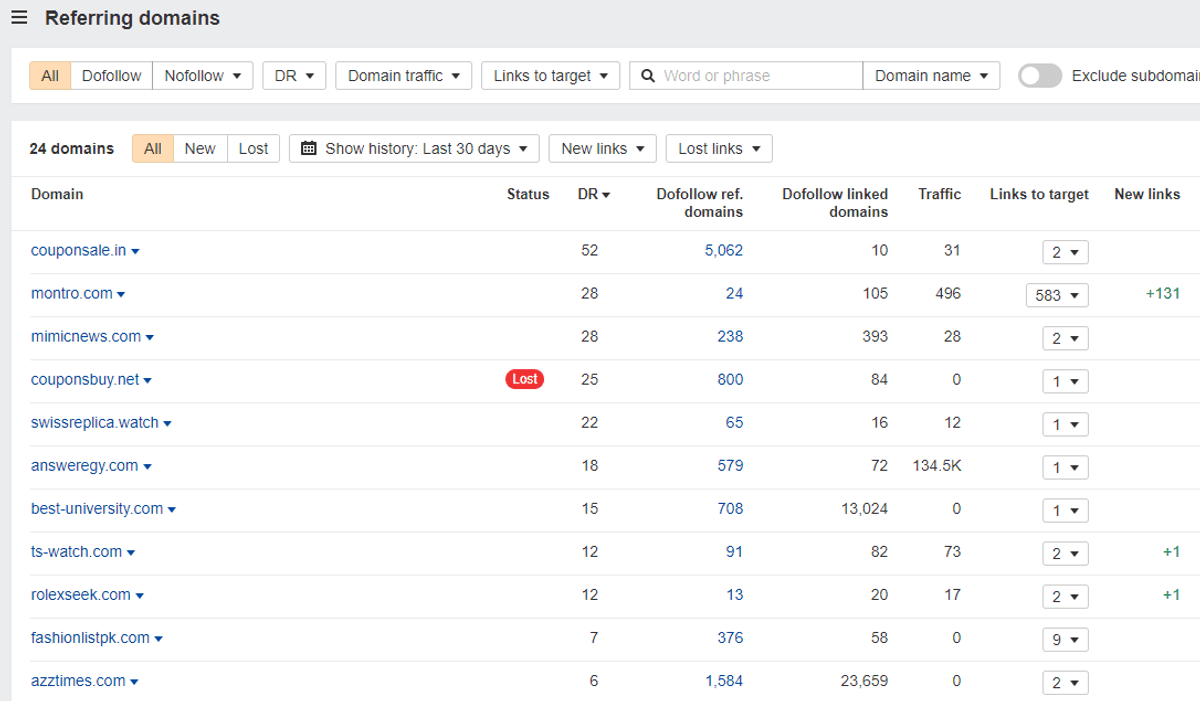This screenshot has height=701, width=1200.
Task: Open the Domain traffic filter dropdown
Action: (404, 76)
